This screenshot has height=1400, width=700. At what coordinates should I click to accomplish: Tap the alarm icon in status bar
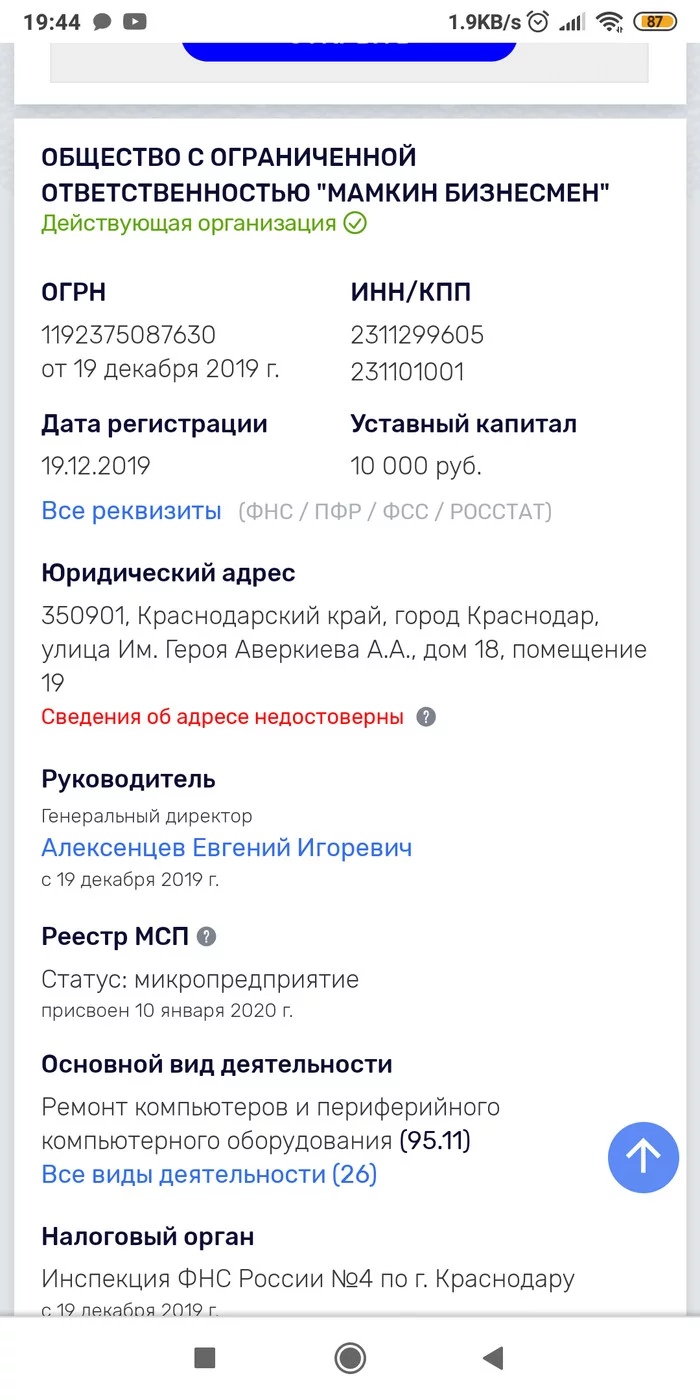(x=538, y=21)
